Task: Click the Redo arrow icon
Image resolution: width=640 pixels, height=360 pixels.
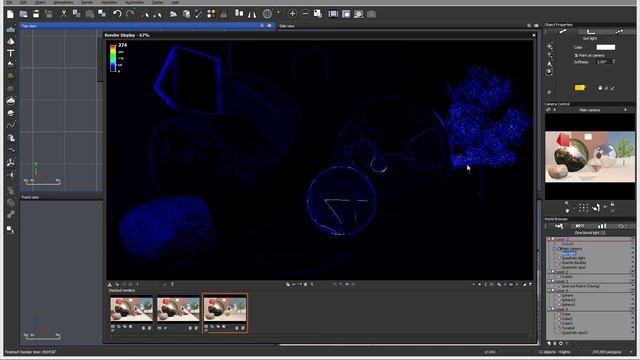Action: 130,14
